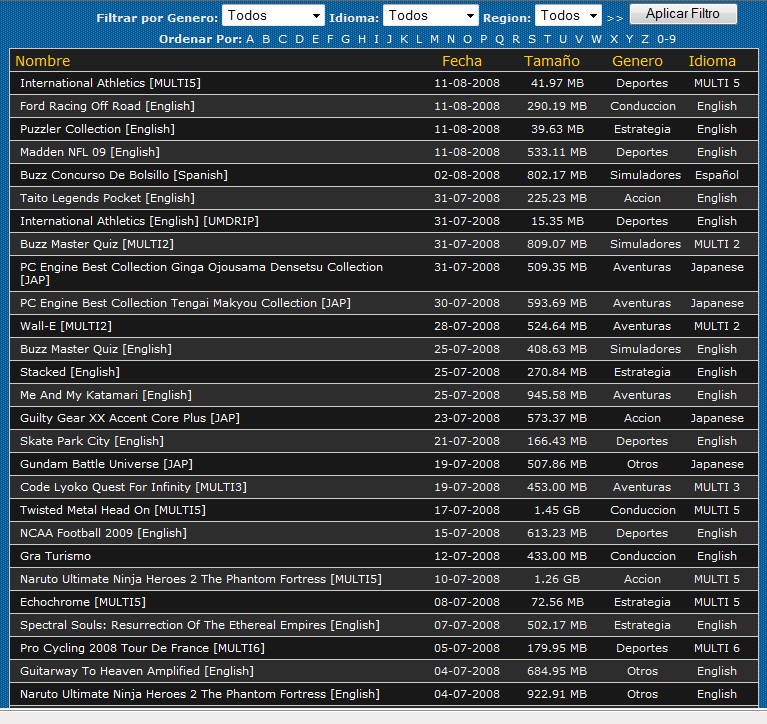Viewport: 767px width, 724px height.
Task: Open Naruto Ultimate Ninja Heroes 2 [MULTI5]
Action: (201, 579)
